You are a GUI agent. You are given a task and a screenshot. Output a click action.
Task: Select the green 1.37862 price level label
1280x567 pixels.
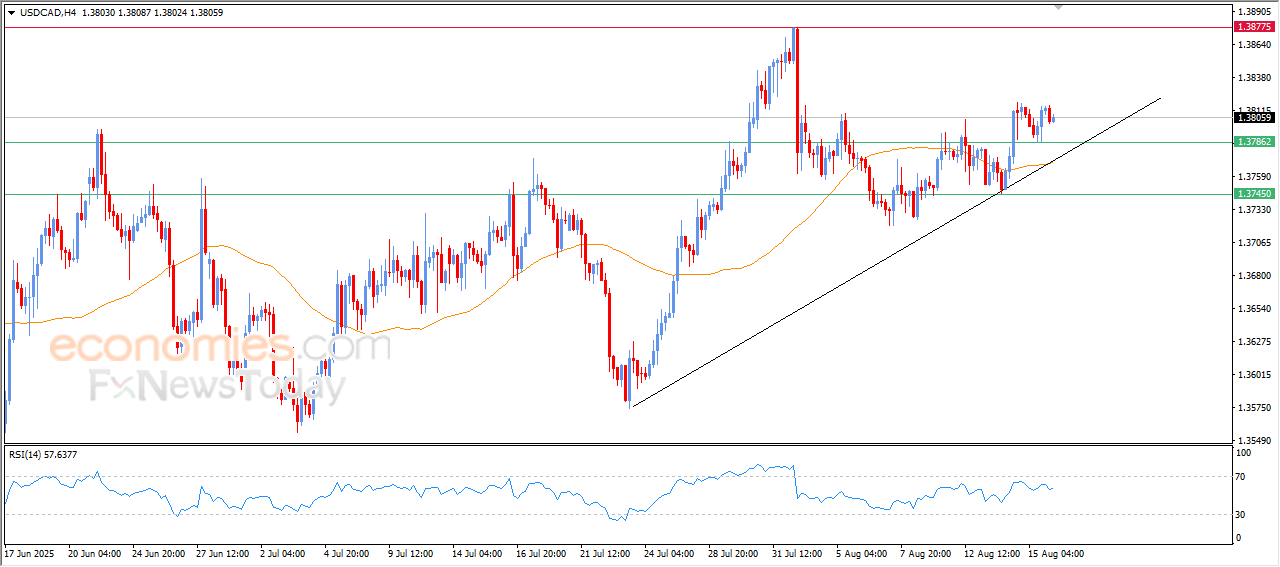[x=1254, y=142]
